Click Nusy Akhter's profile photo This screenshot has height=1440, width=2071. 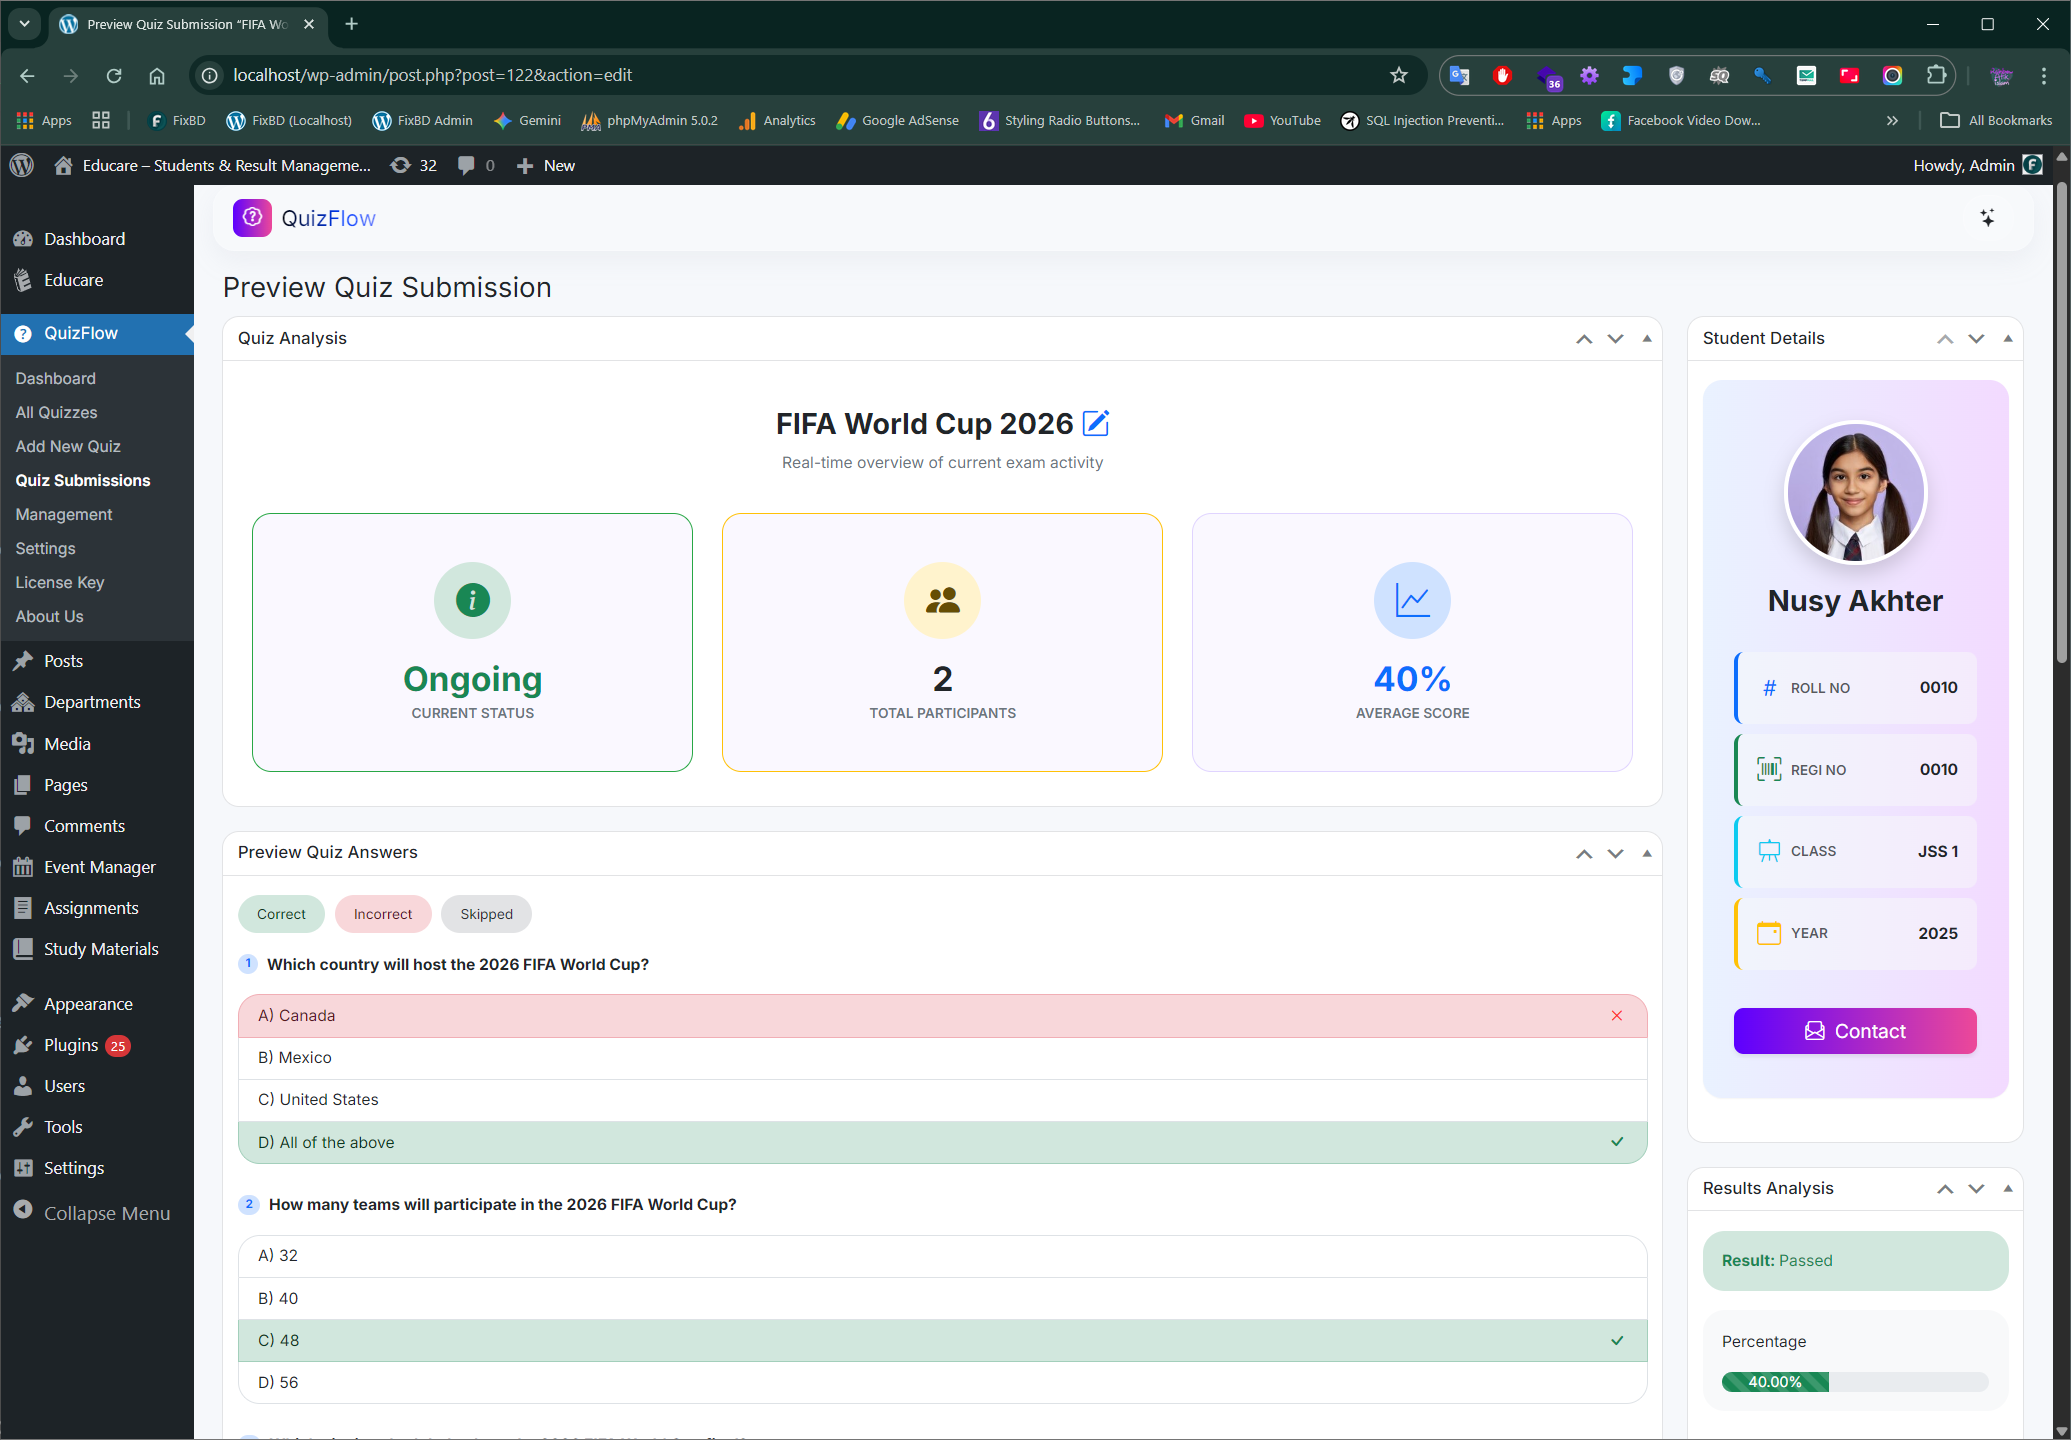(x=1855, y=494)
